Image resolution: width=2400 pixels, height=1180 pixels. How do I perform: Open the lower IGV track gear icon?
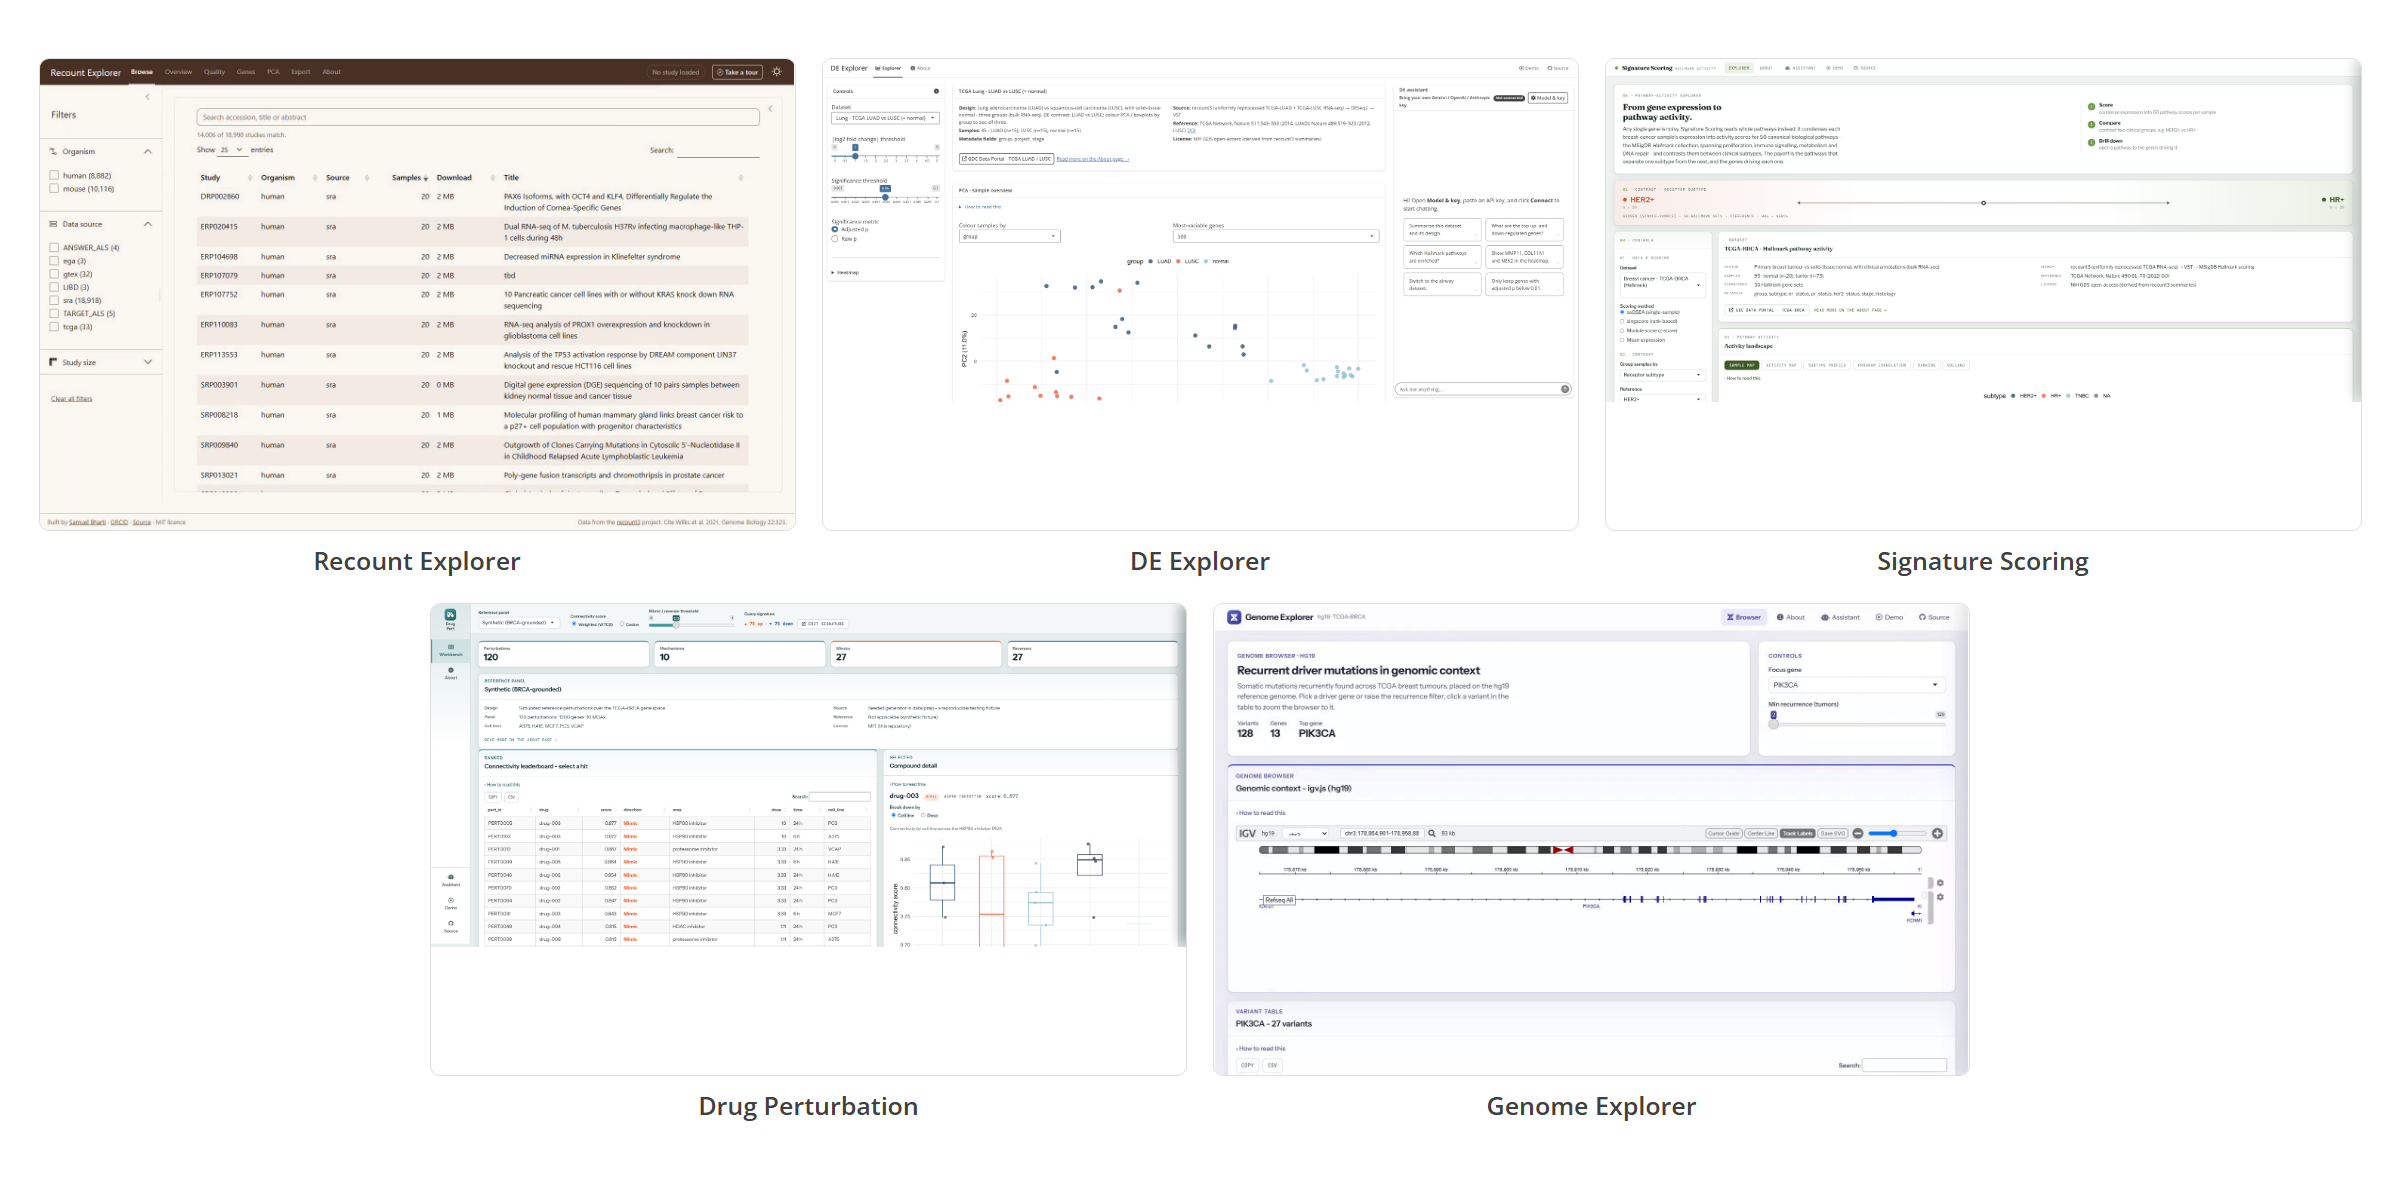[x=1940, y=897]
